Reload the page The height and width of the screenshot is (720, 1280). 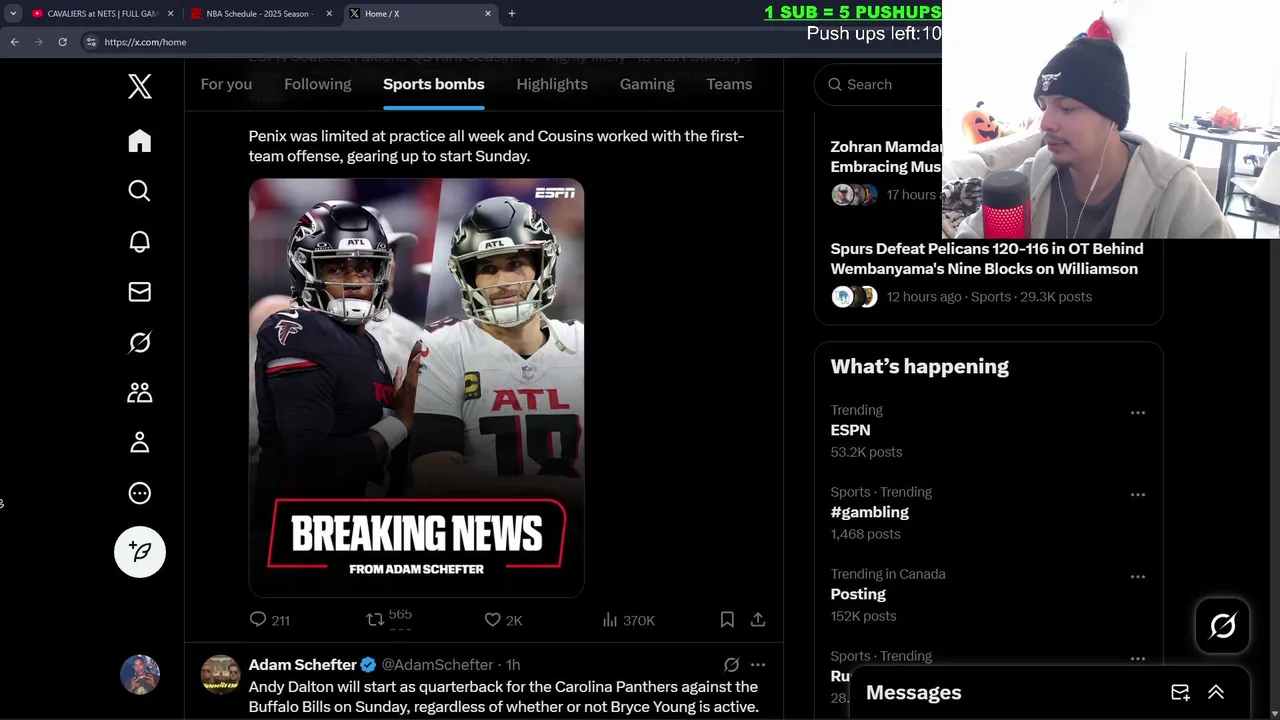click(62, 42)
